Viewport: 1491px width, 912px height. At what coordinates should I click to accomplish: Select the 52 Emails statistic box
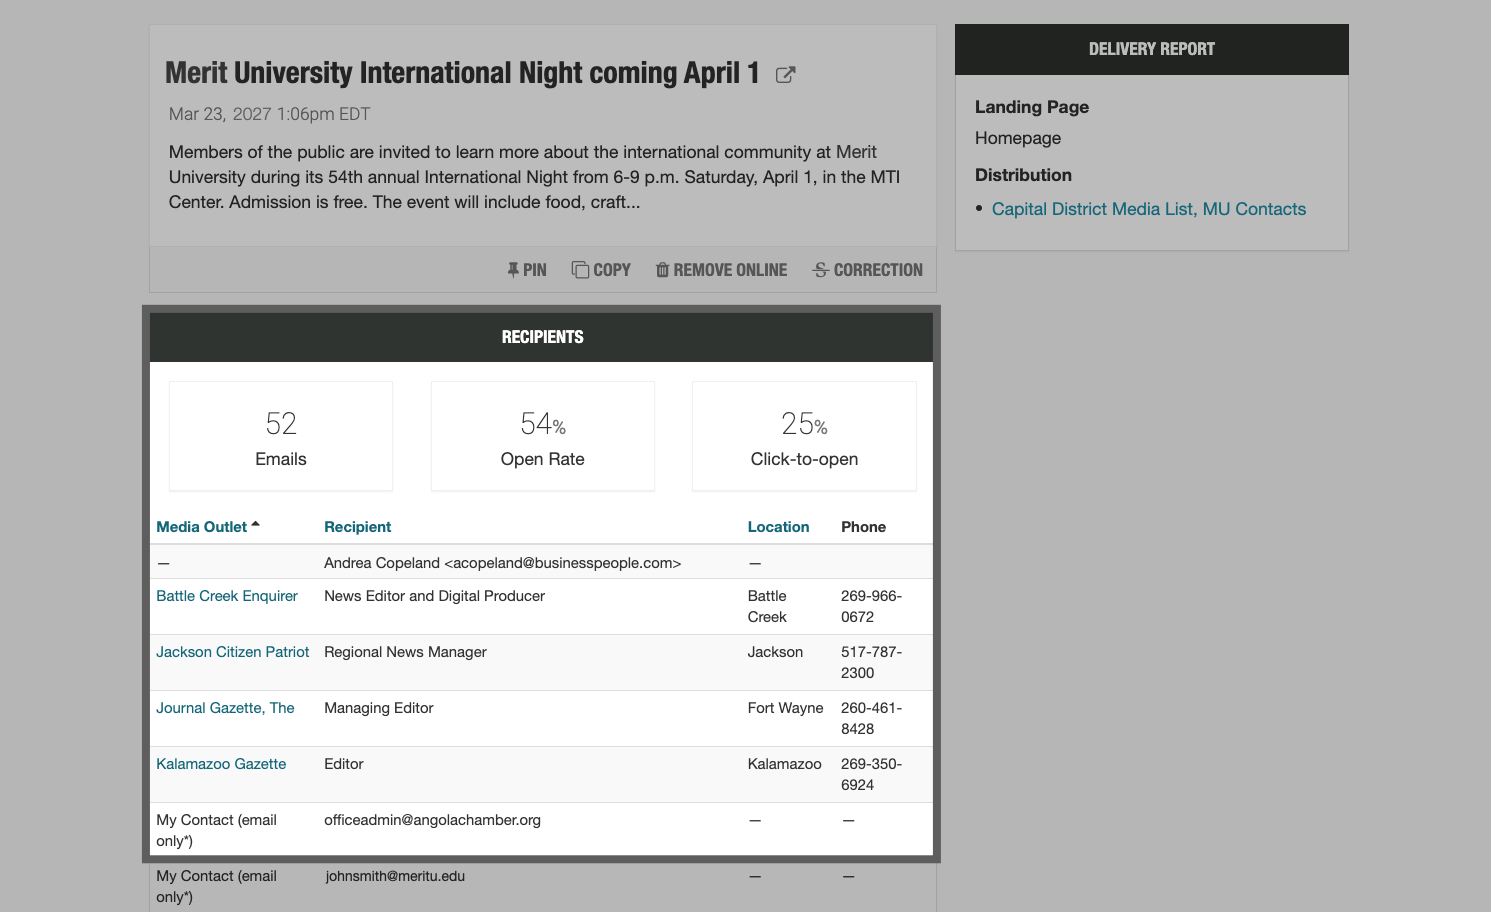280,435
